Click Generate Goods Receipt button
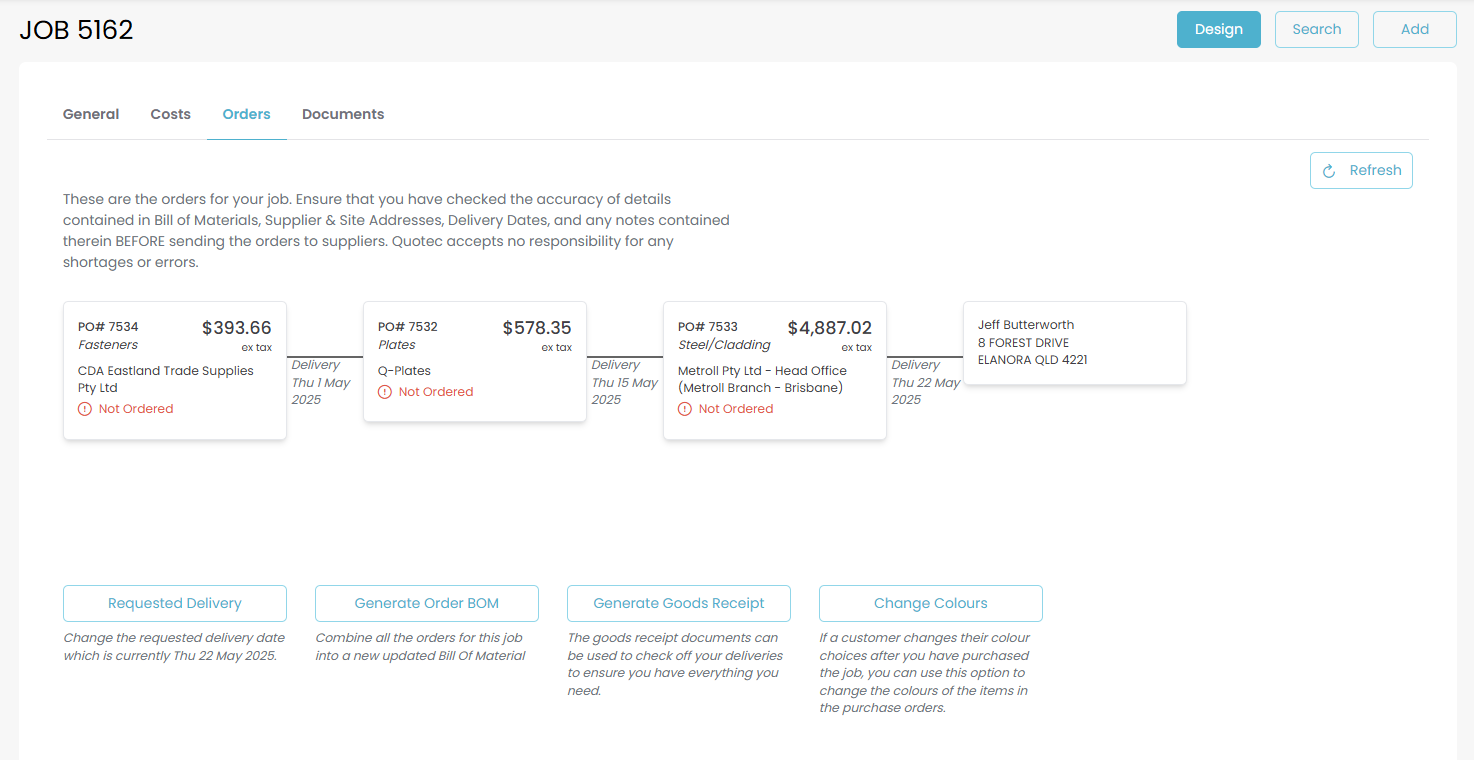The height and width of the screenshot is (760, 1474). point(678,603)
